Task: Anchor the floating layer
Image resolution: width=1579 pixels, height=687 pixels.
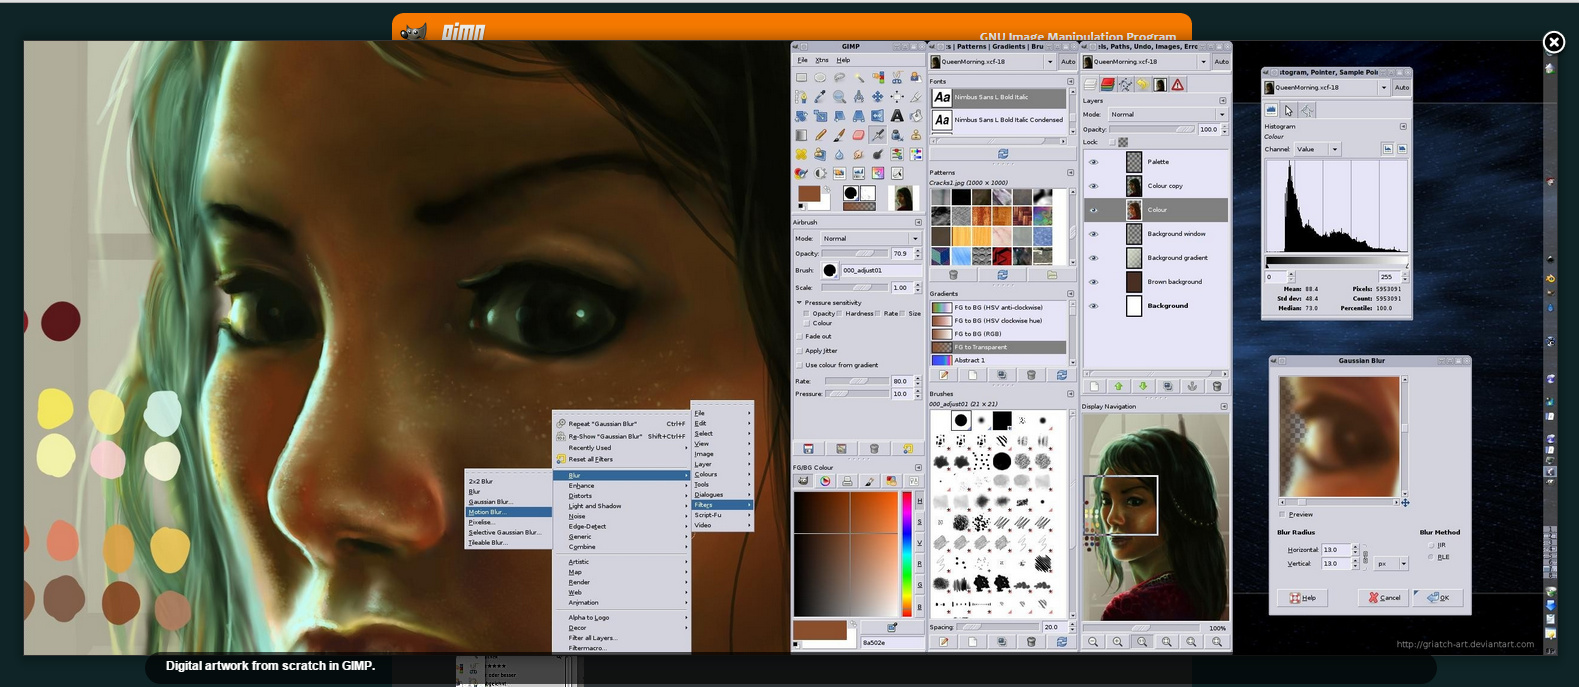Action: coord(1192,386)
